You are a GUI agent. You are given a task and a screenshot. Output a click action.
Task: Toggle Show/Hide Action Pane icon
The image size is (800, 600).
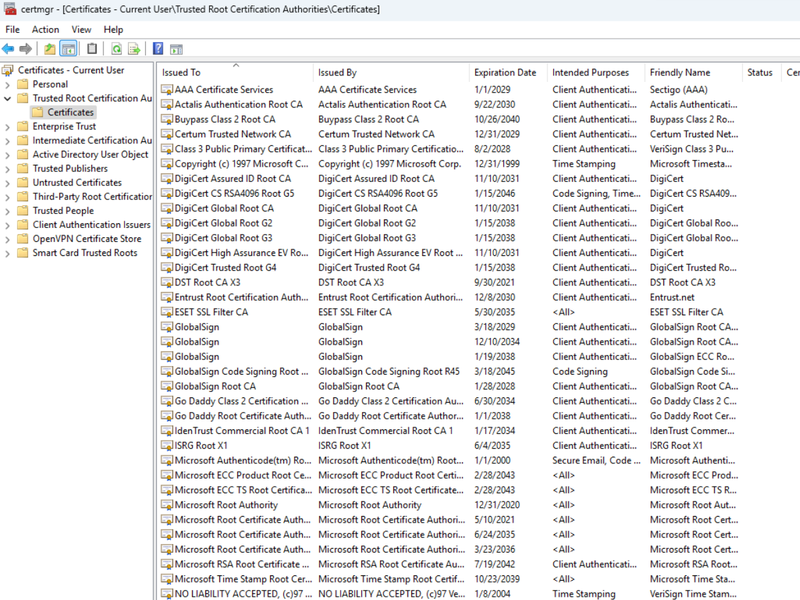[x=176, y=49]
